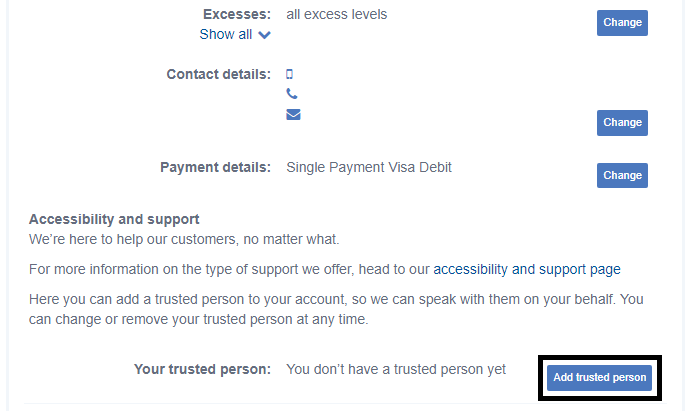The width and height of the screenshot is (692, 411).
Task: Click the Show all link under Excesses
Action: [x=226, y=34]
